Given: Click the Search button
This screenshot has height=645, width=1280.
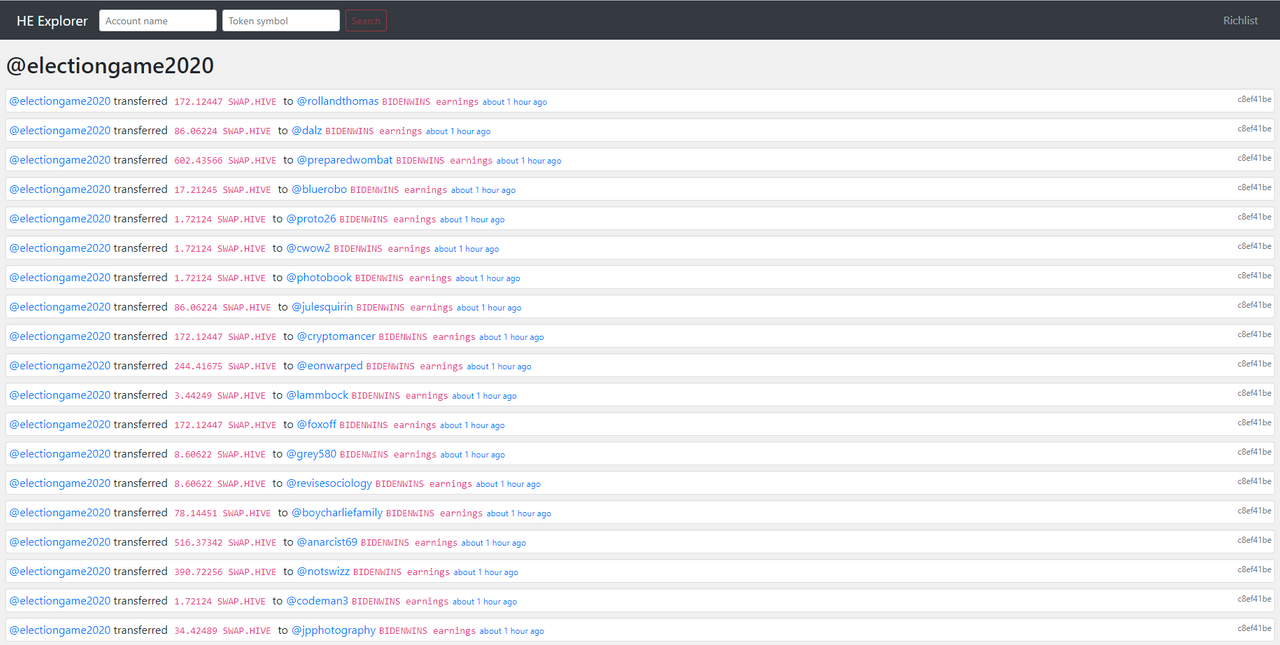Looking at the screenshot, I should (366, 20).
